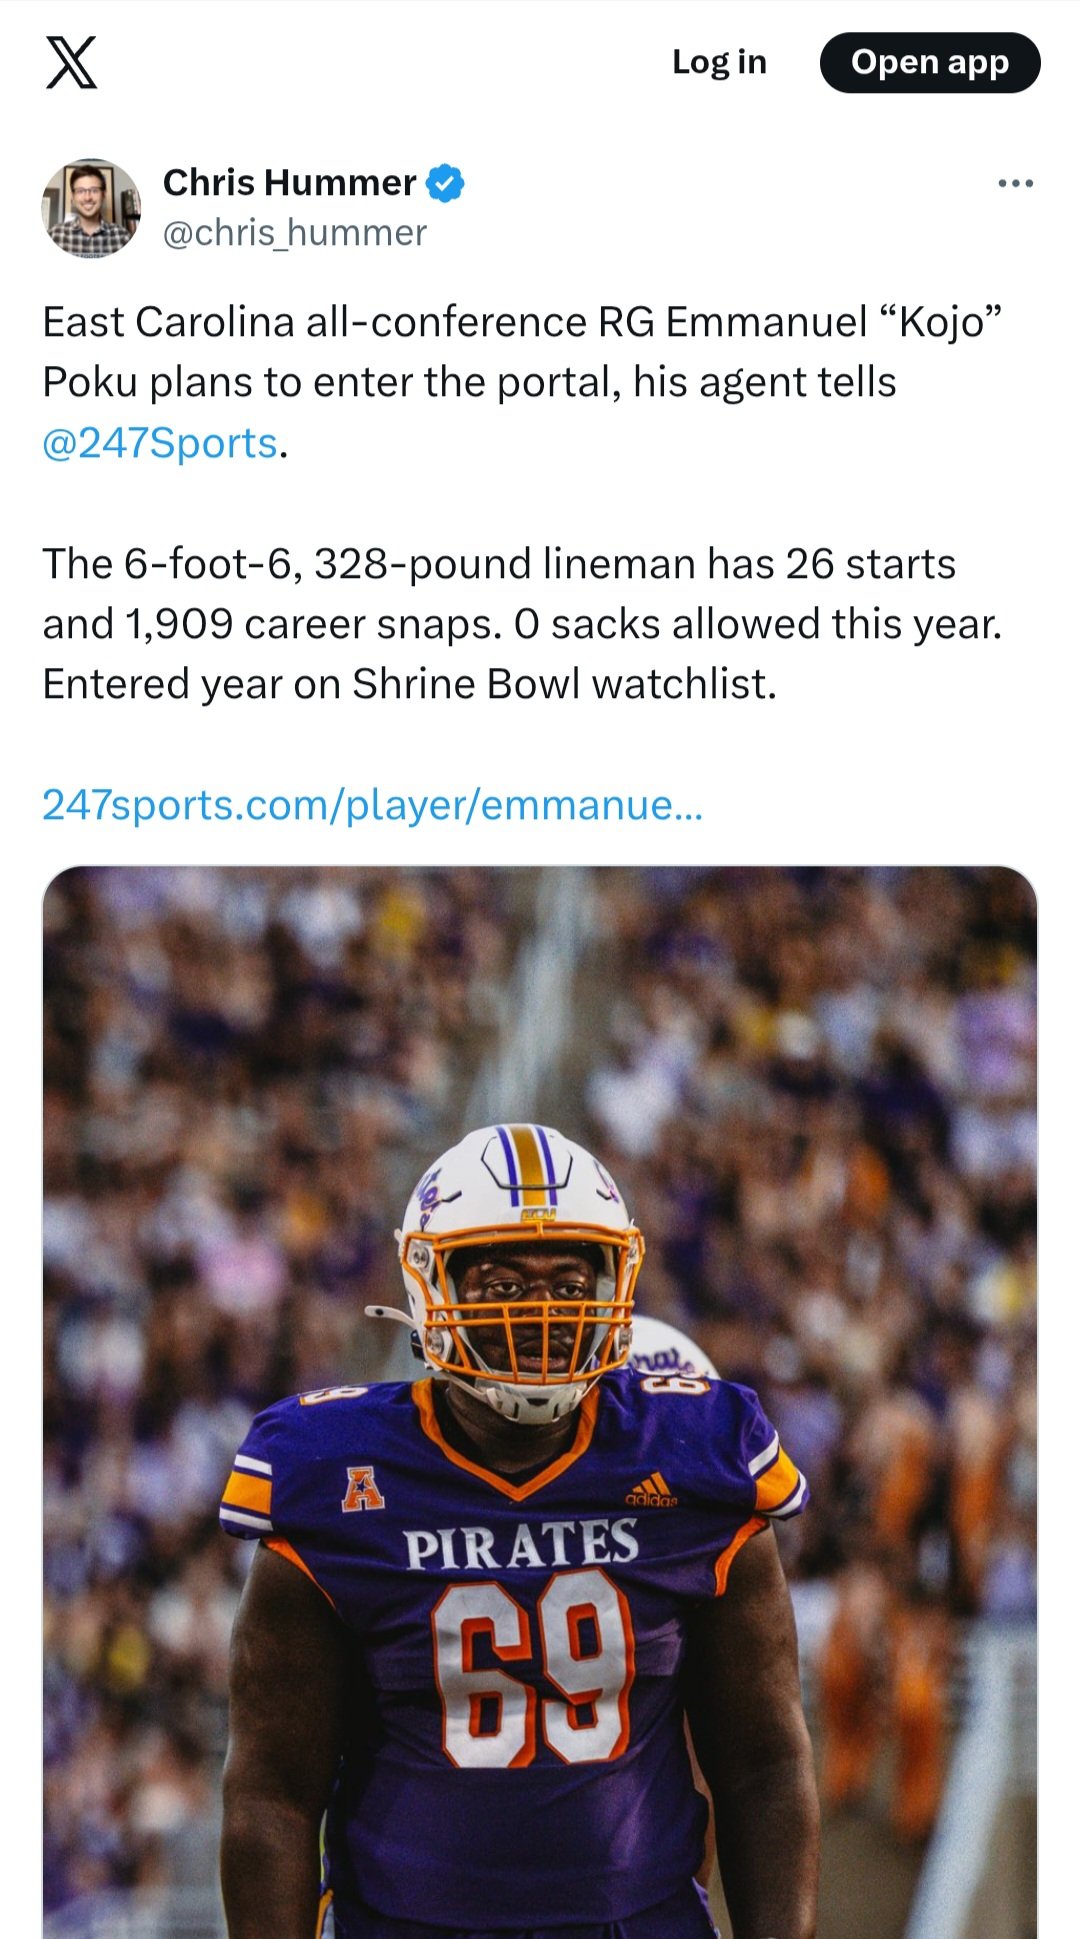Open the @chris_hummer handle

click(294, 233)
